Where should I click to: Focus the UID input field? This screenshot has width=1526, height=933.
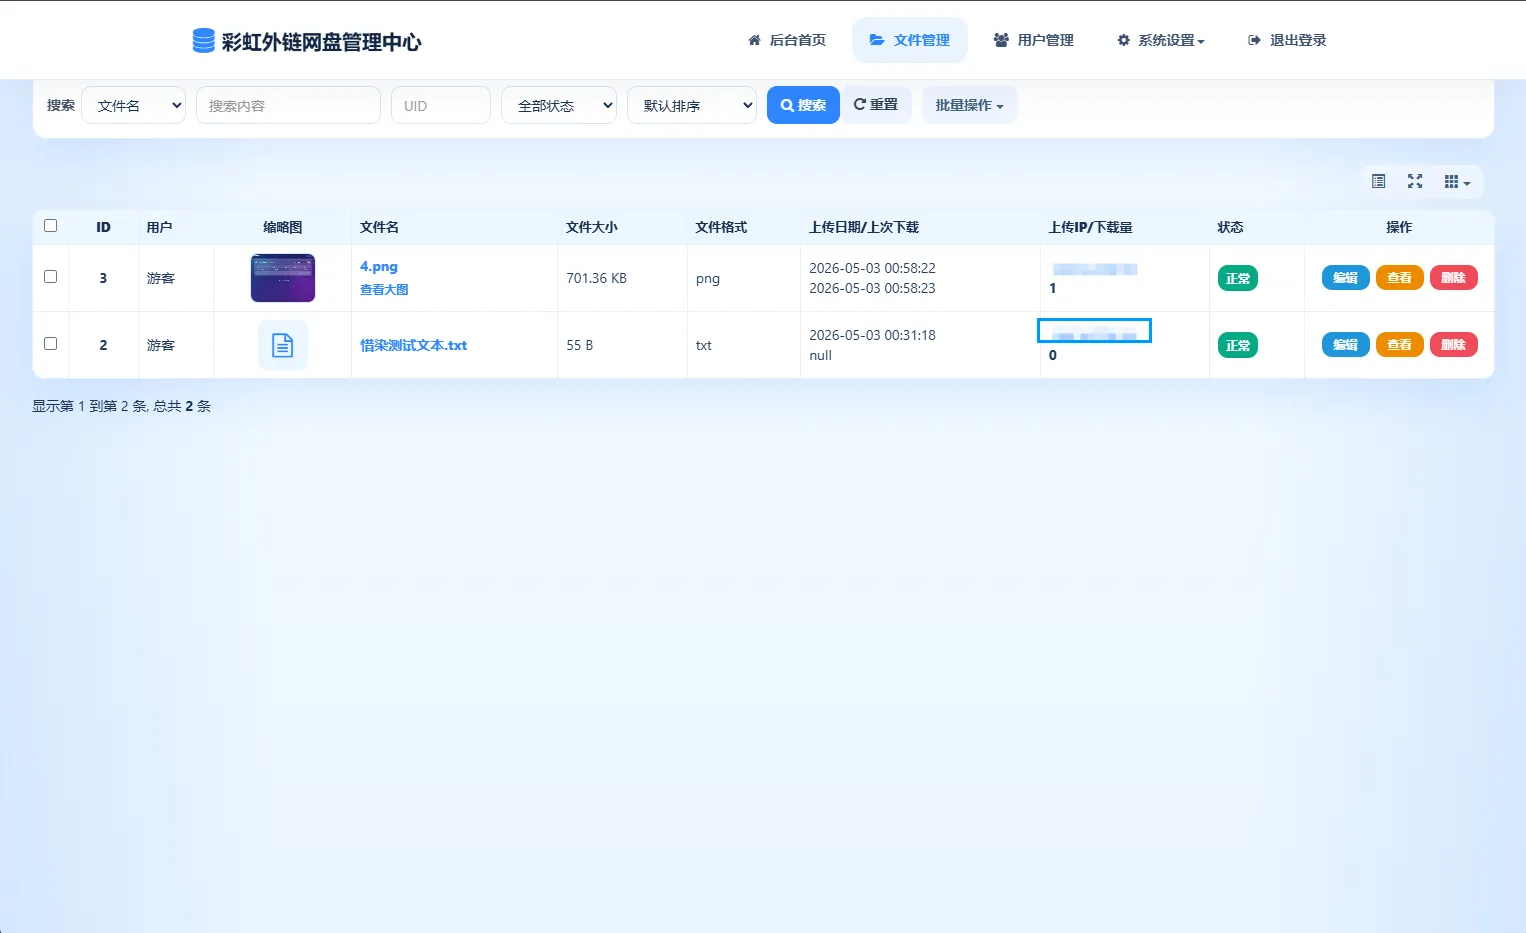tap(441, 105)
